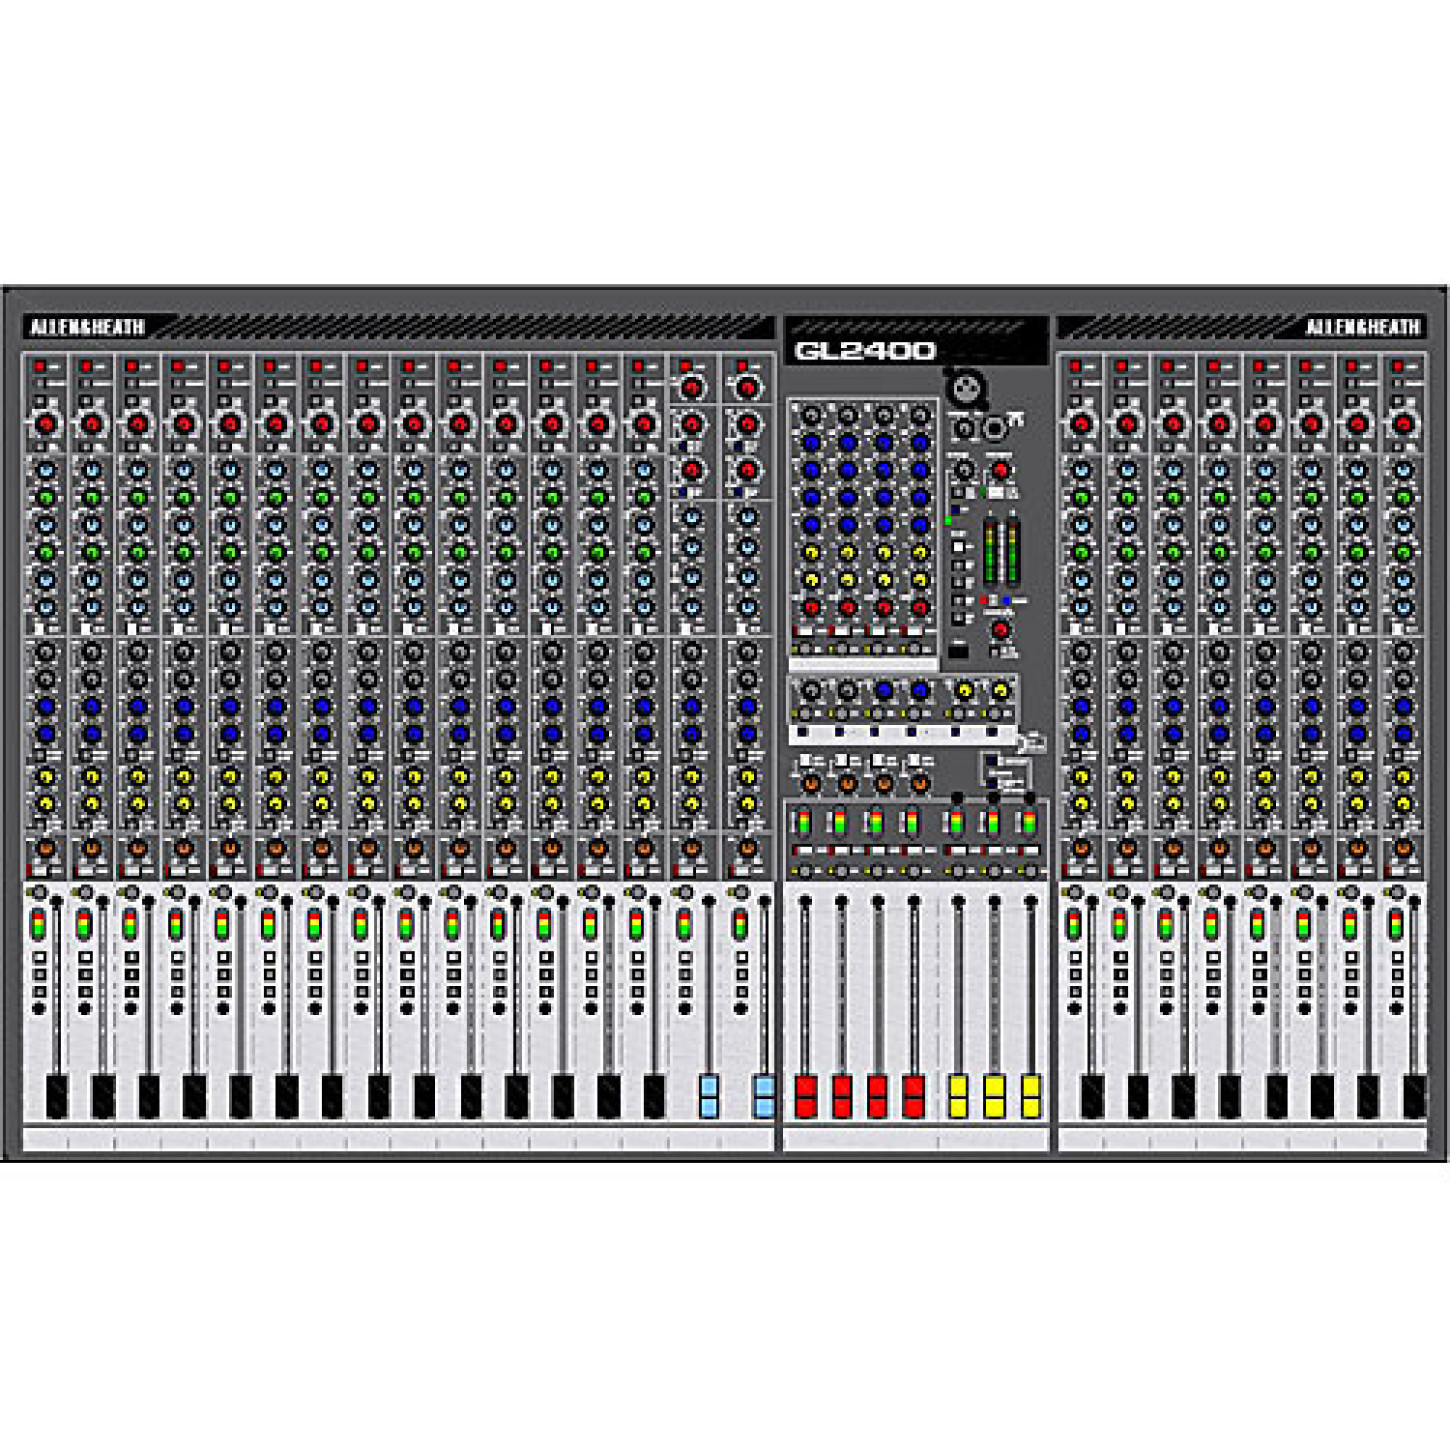1450x1450 pixels.
Task: Click the GL2400 model logo
Action: pos(865,350)
